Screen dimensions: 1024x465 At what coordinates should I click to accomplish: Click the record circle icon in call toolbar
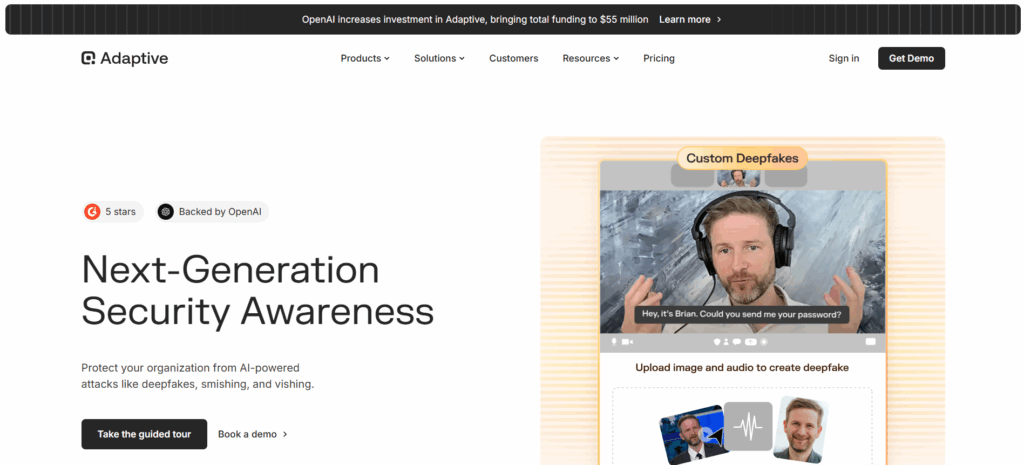[x=764, y=342]
